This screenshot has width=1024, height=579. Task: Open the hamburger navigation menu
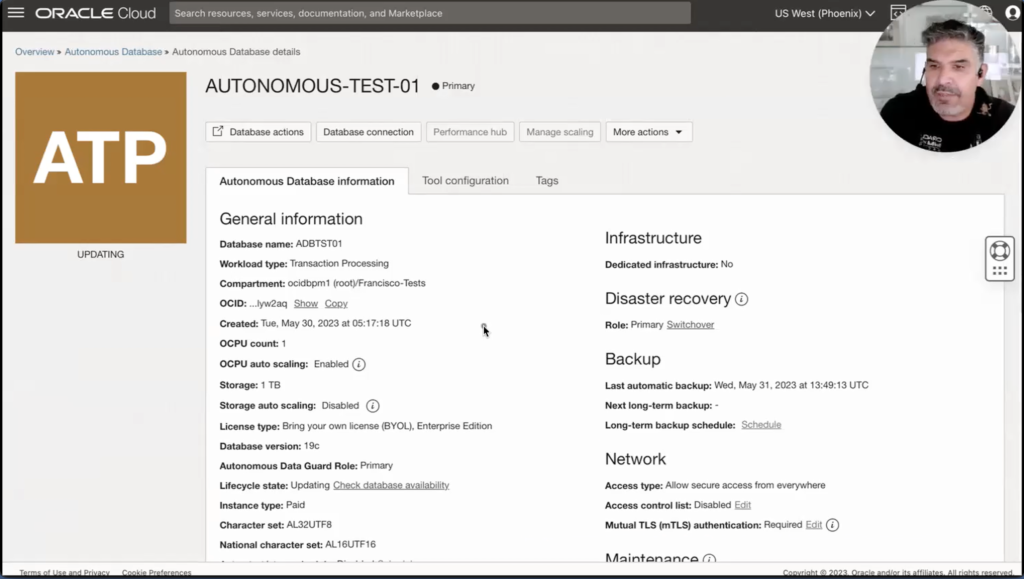16,13
